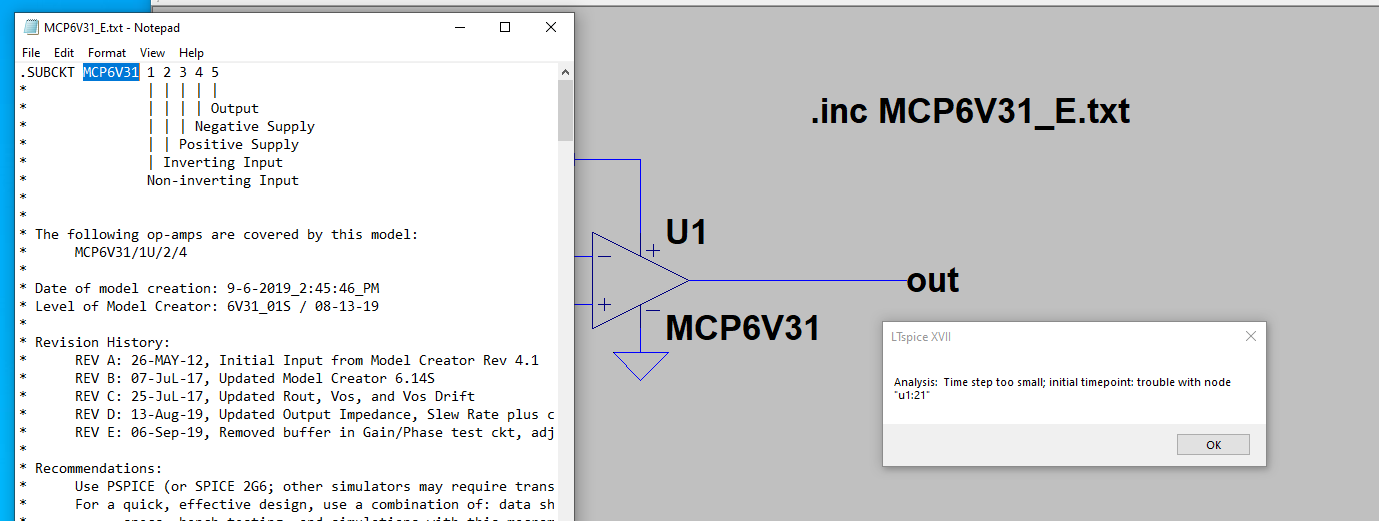
Task: Click the LTspice XVII dialog title
Action: (921, 337)
